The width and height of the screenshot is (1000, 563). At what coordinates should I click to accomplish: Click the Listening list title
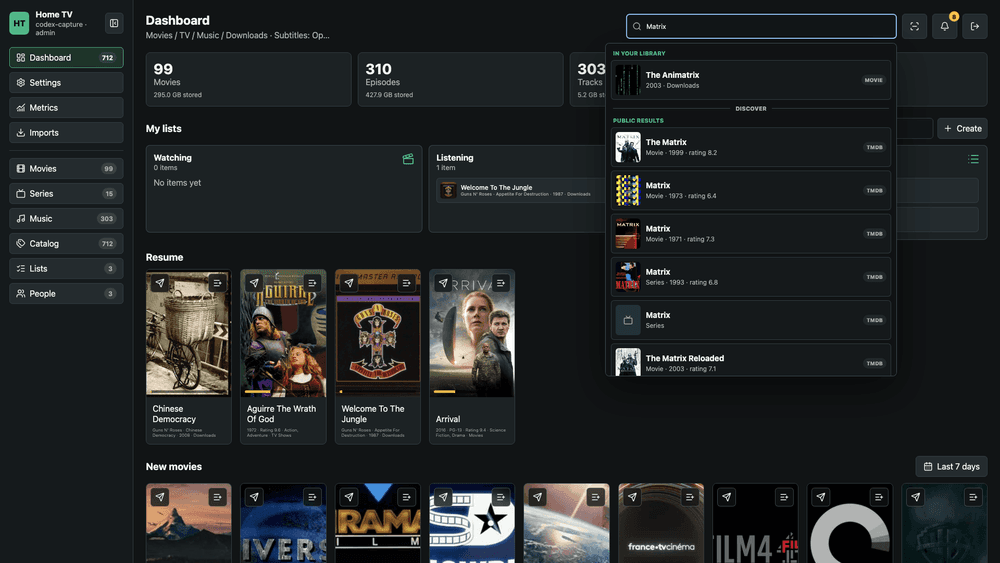455,157
